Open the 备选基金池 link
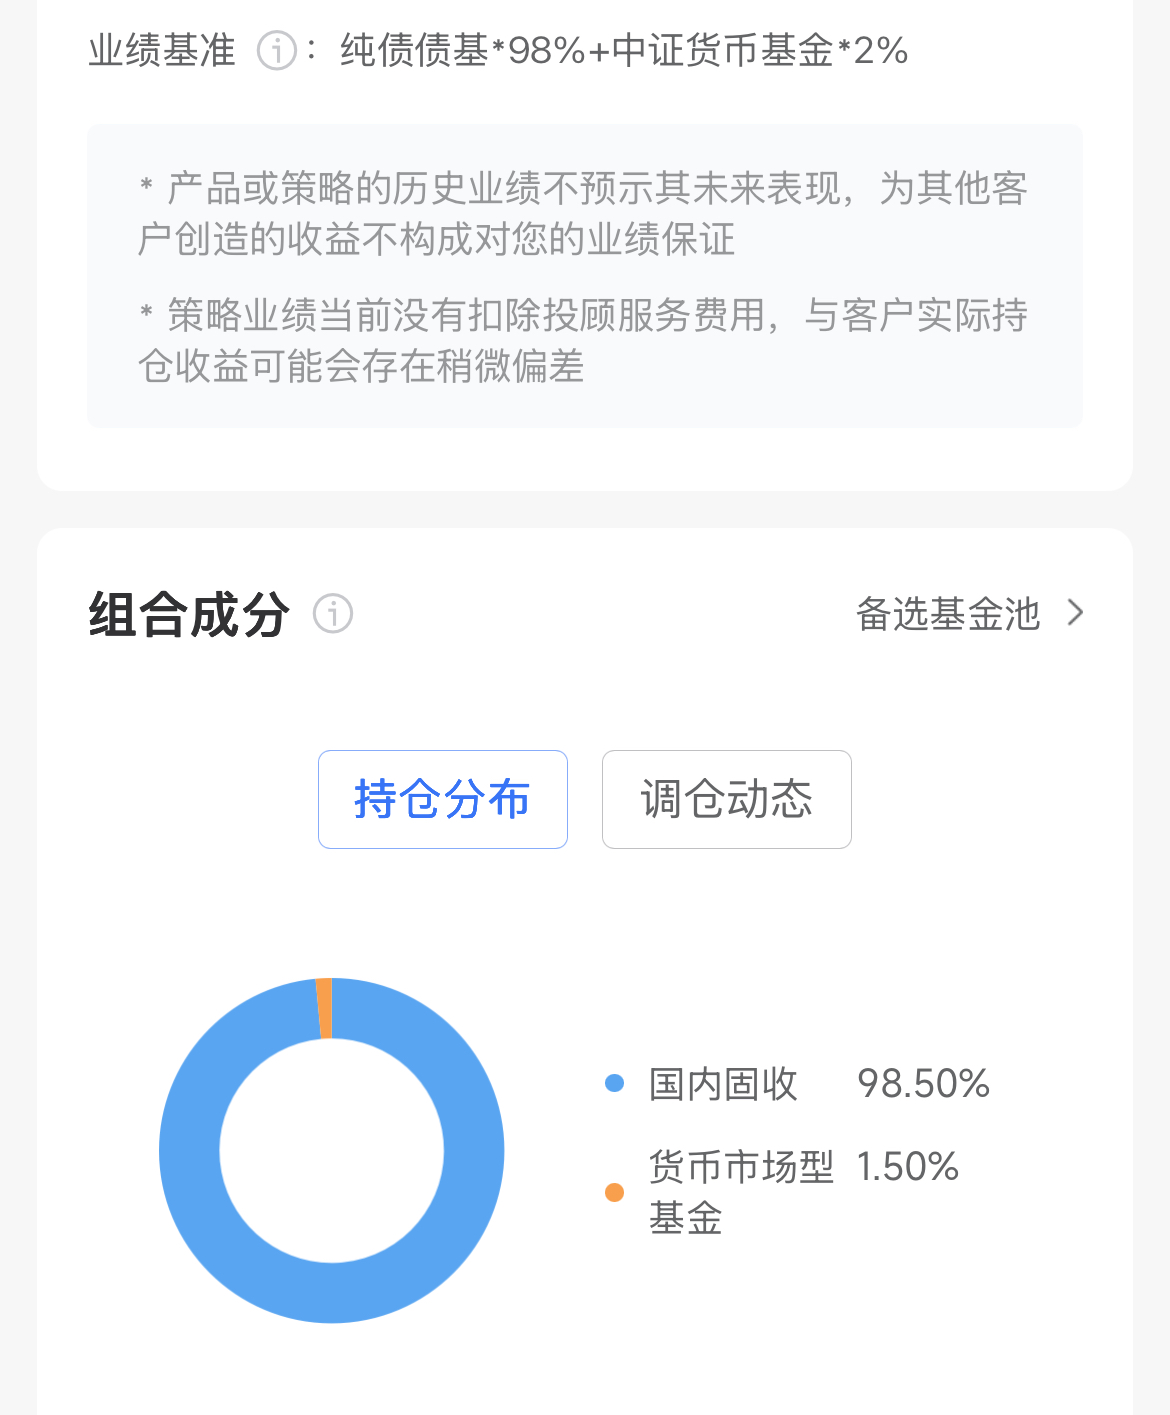 click(x=948, y=614)
